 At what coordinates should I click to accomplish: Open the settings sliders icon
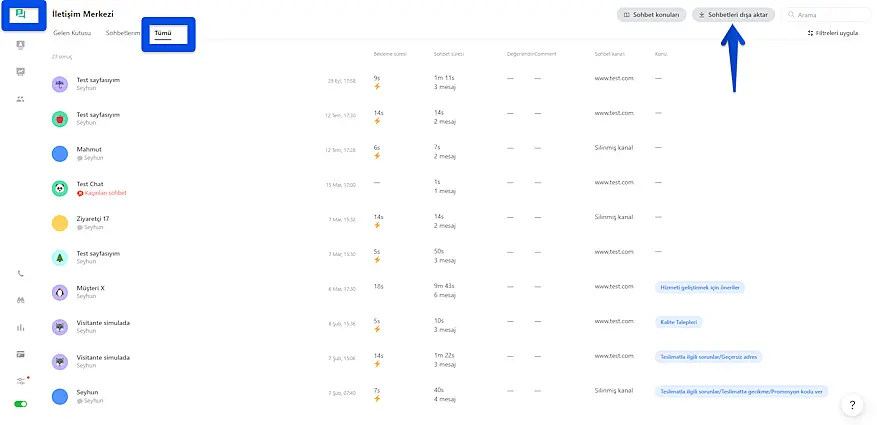pos(21,381)
